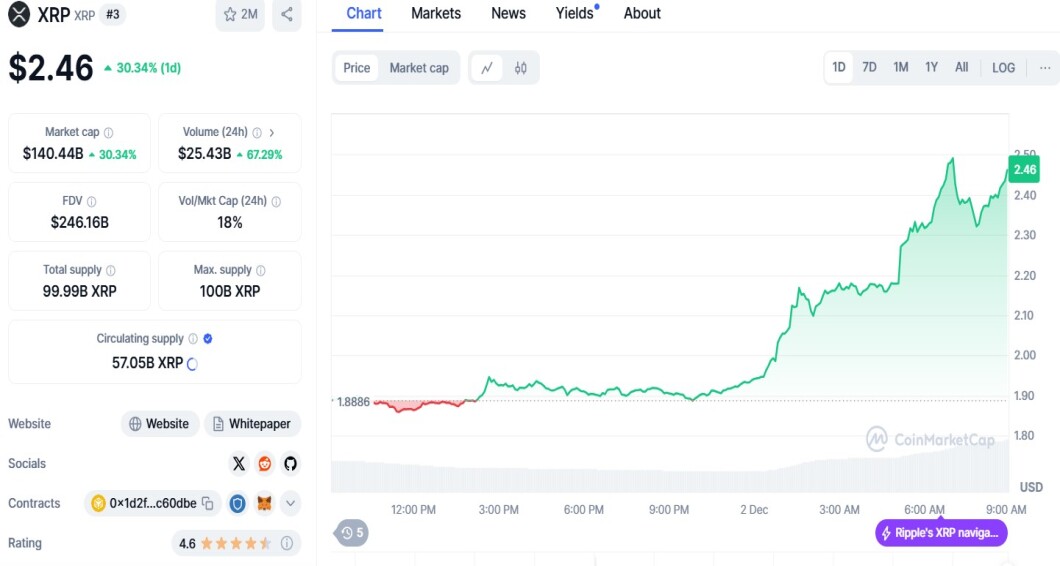Toggle the Market cap chart view
The height and width of the screenshot is (566, 1060).
click(419, 68)
